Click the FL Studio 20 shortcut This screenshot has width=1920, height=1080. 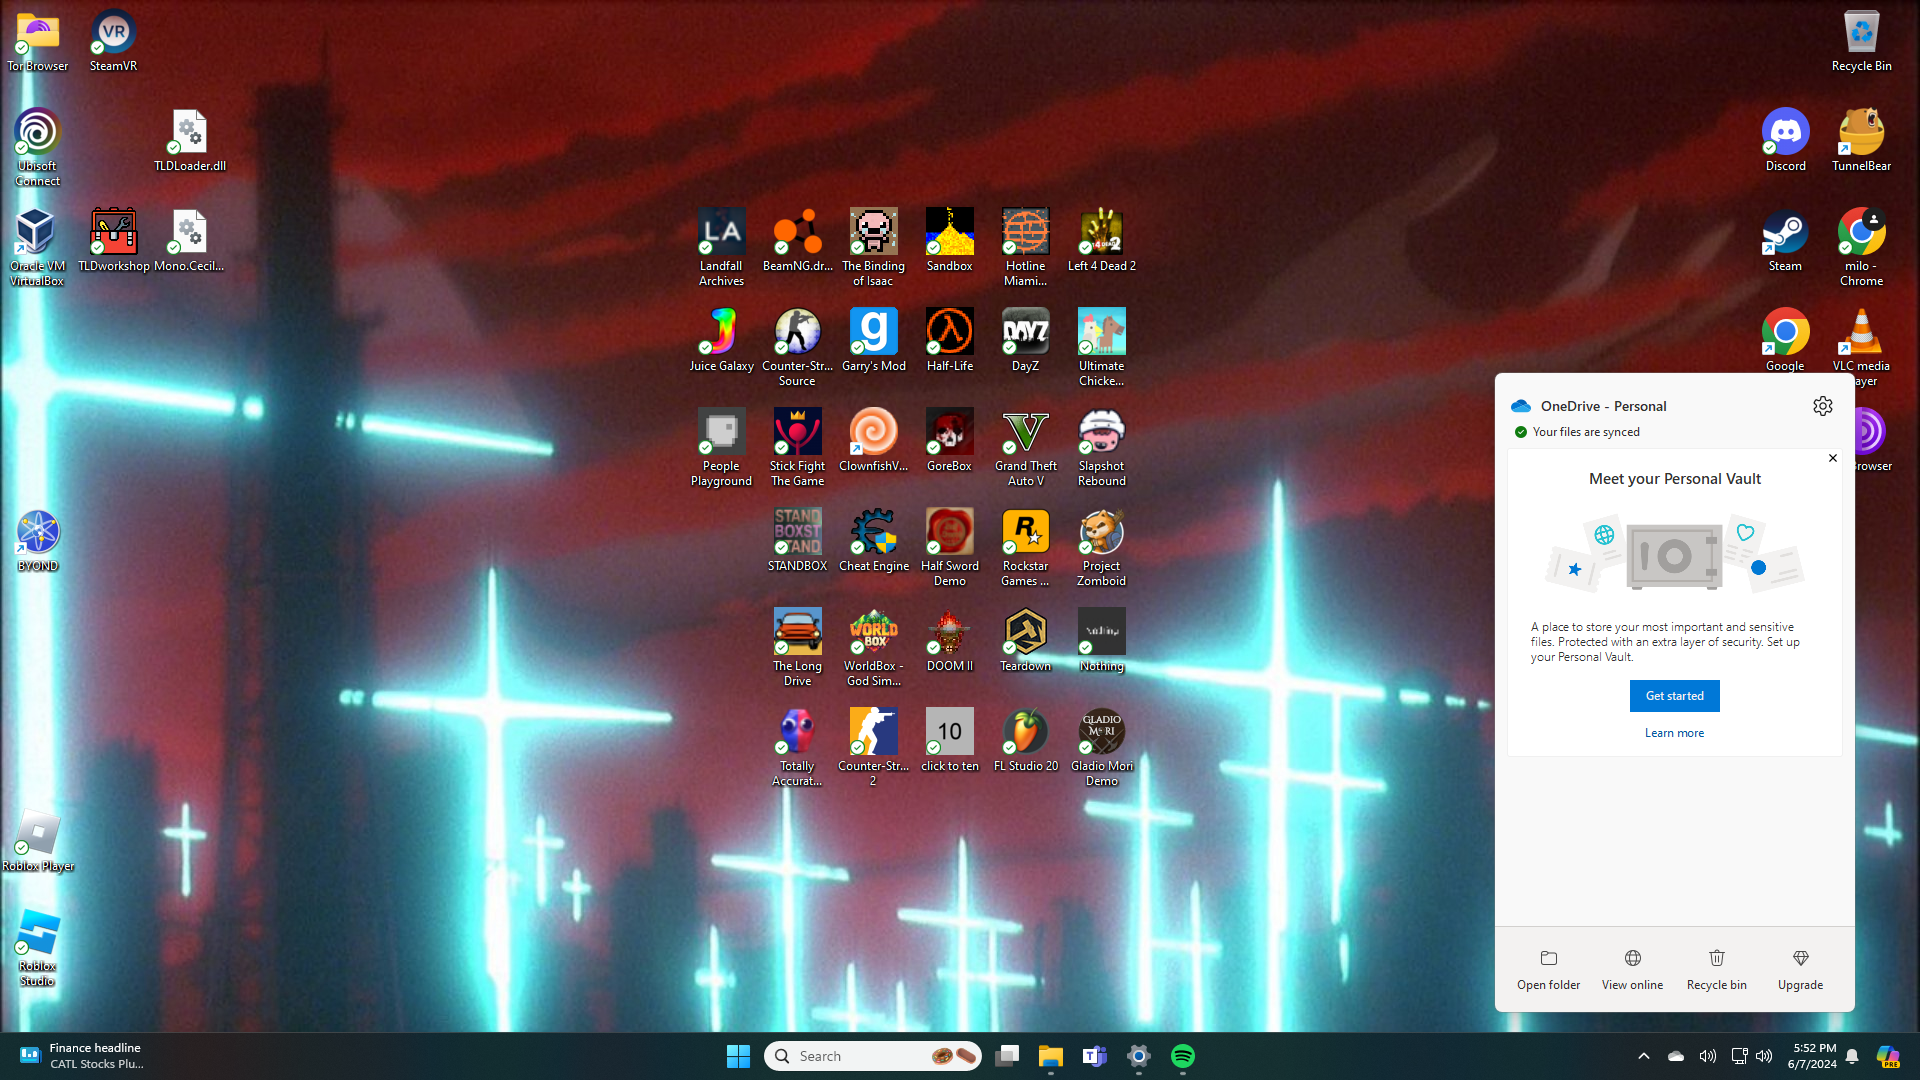(1025, 733)
